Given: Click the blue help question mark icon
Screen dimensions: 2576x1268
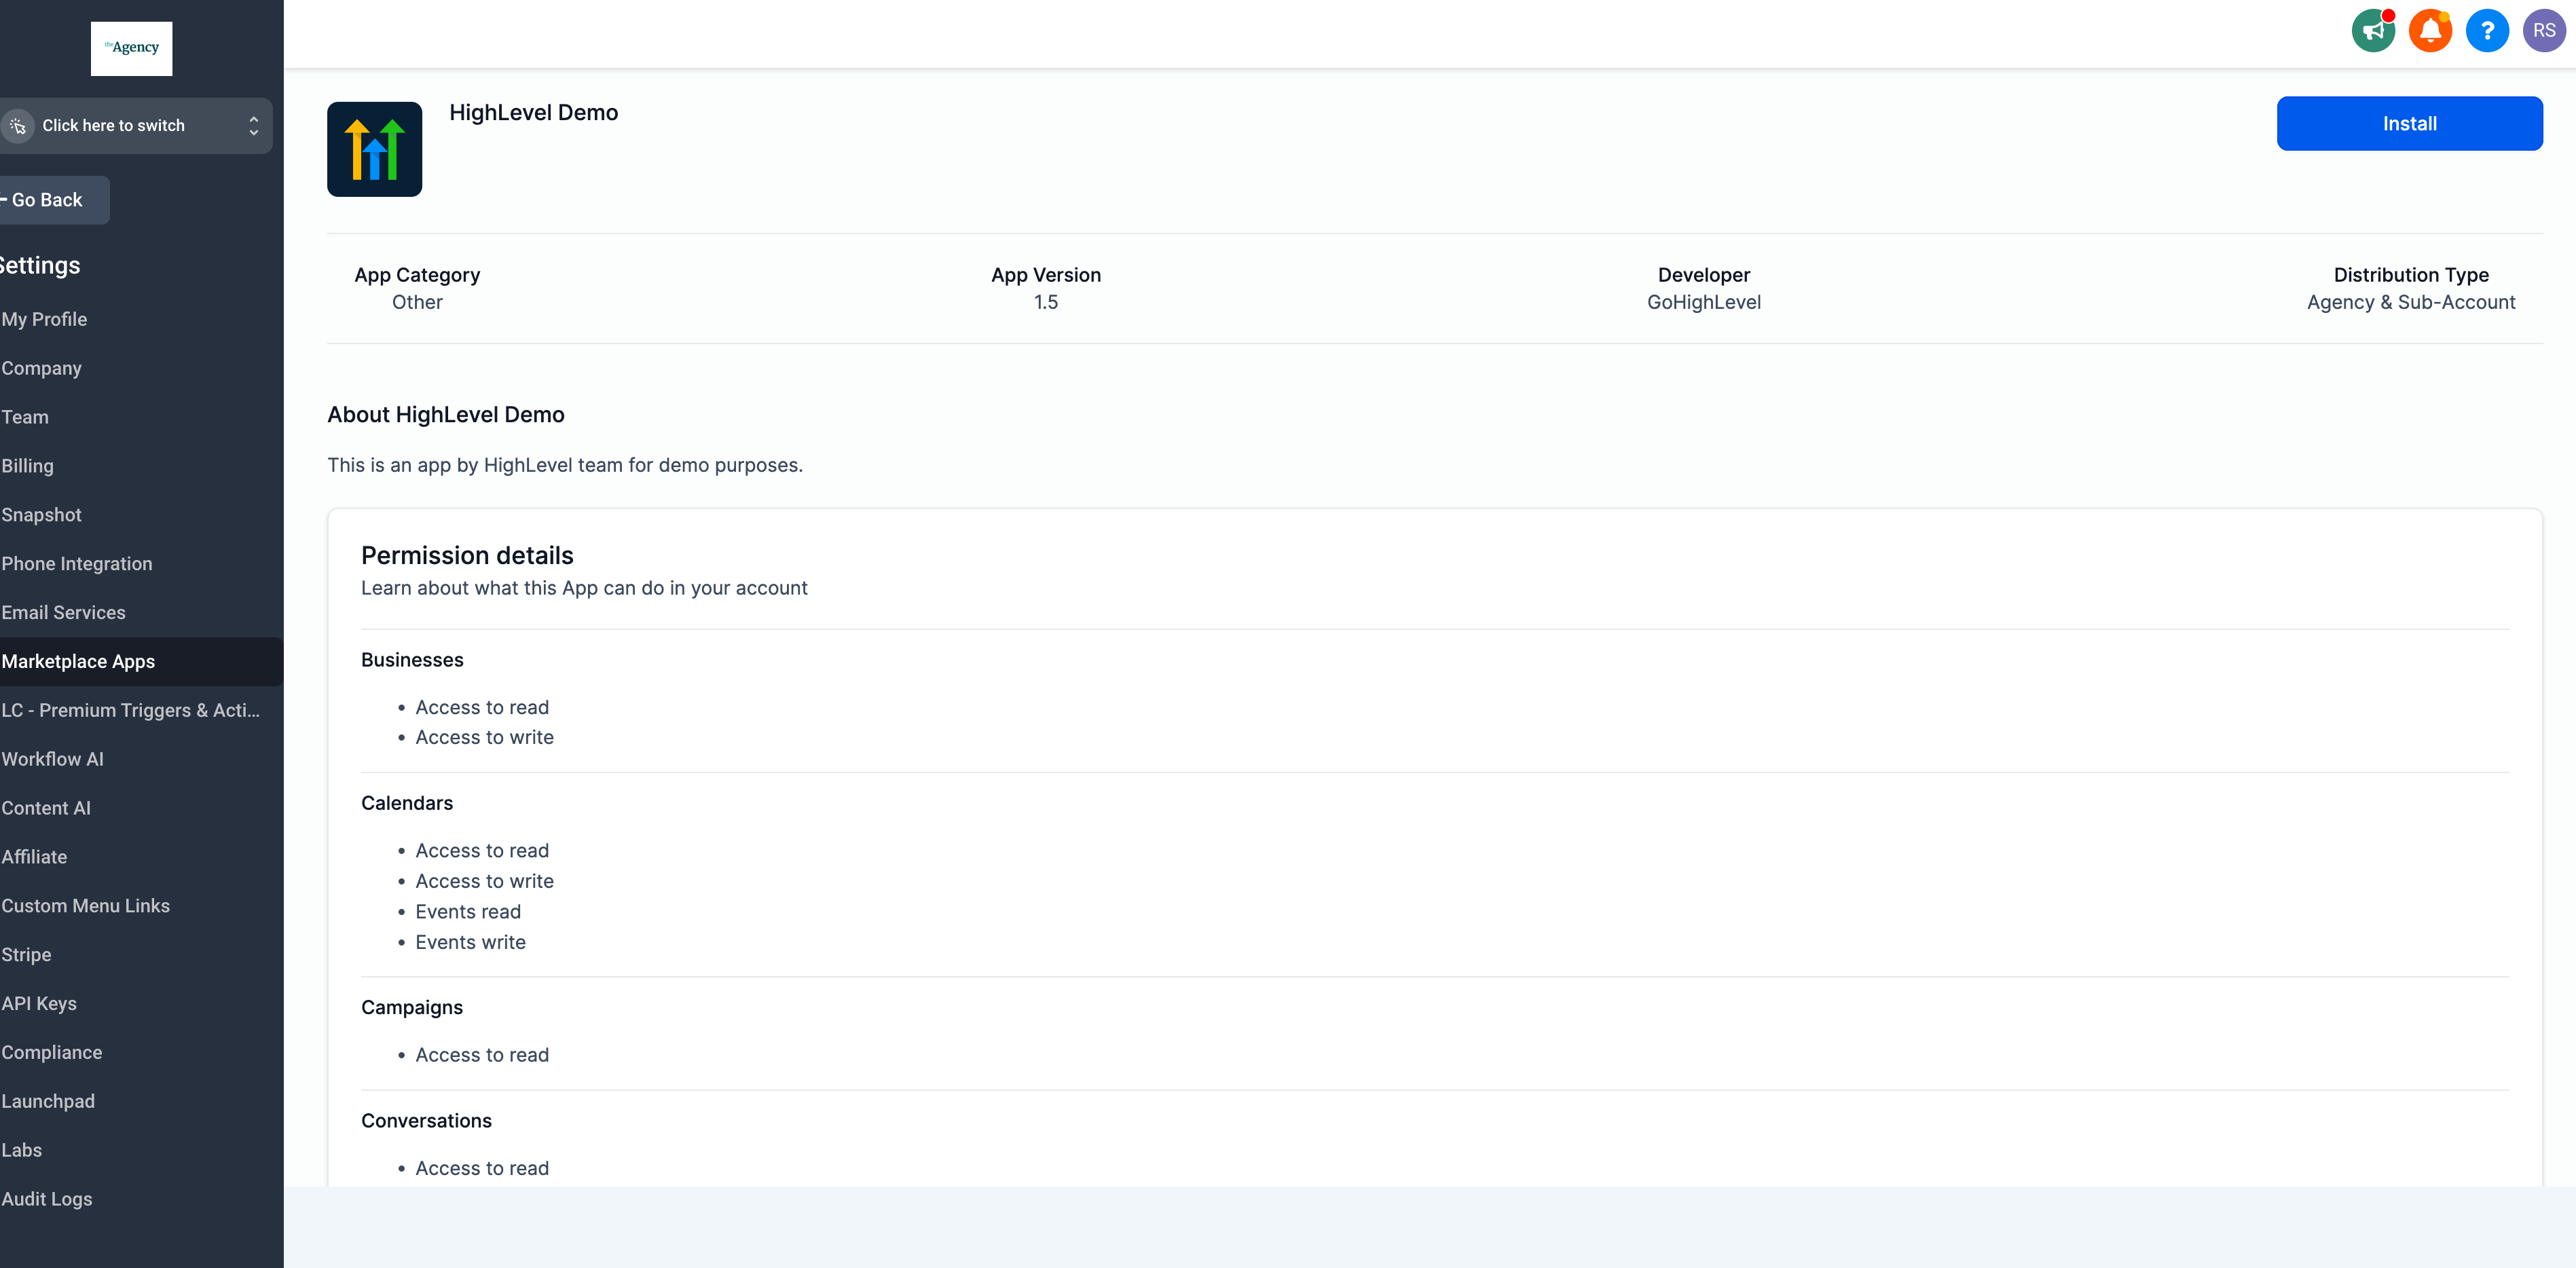Looking at the screenshot, I should click(2487, 31).
